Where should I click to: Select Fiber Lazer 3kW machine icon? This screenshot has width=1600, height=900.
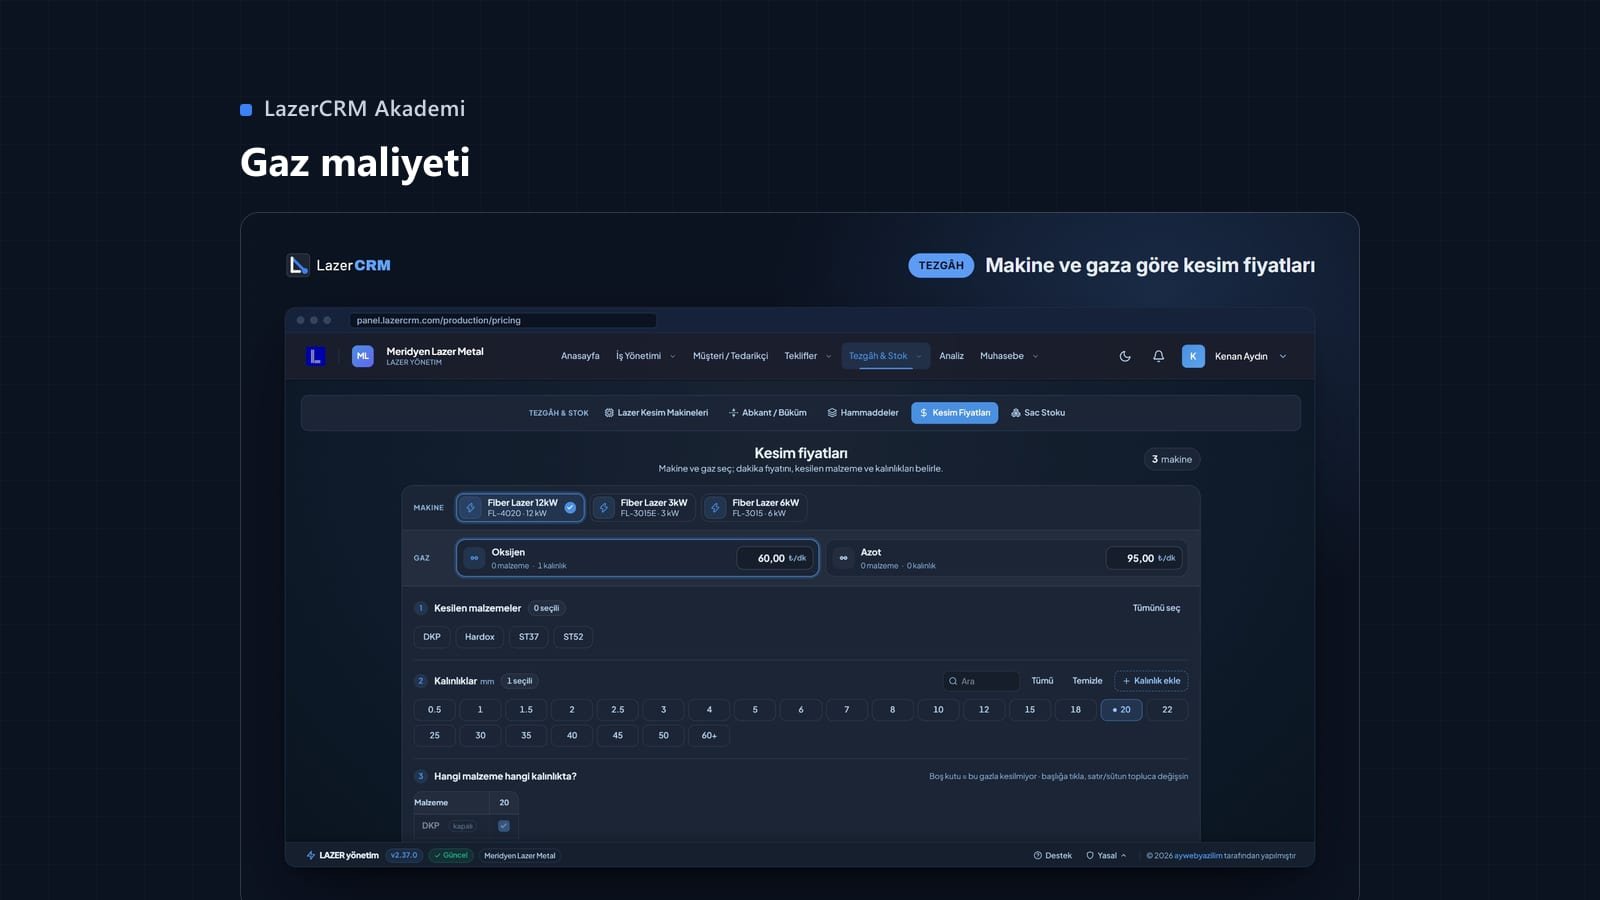(604, 508)
